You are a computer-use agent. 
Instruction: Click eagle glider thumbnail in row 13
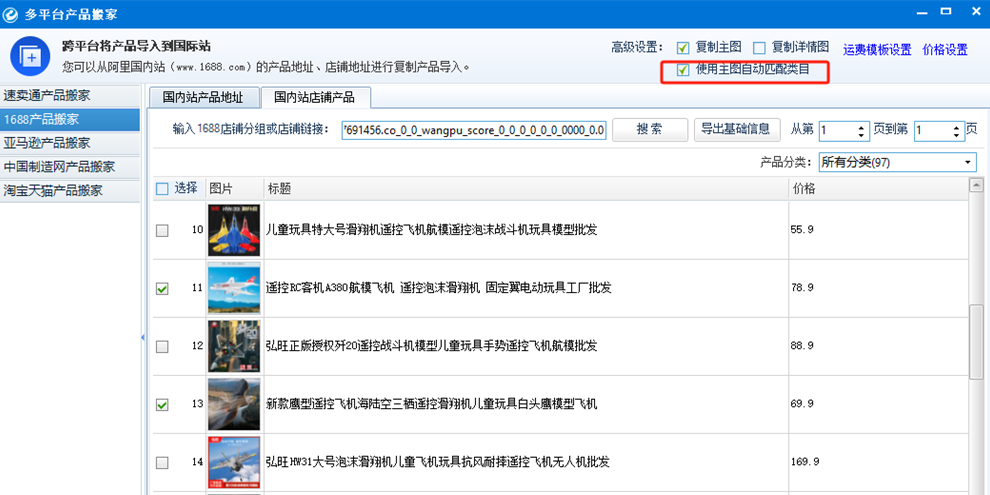tap(234, 404)
